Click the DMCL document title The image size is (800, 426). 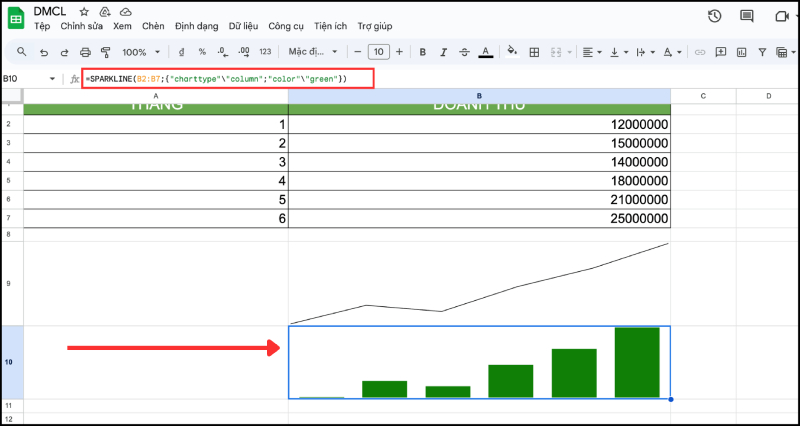[x=49, y=11]
